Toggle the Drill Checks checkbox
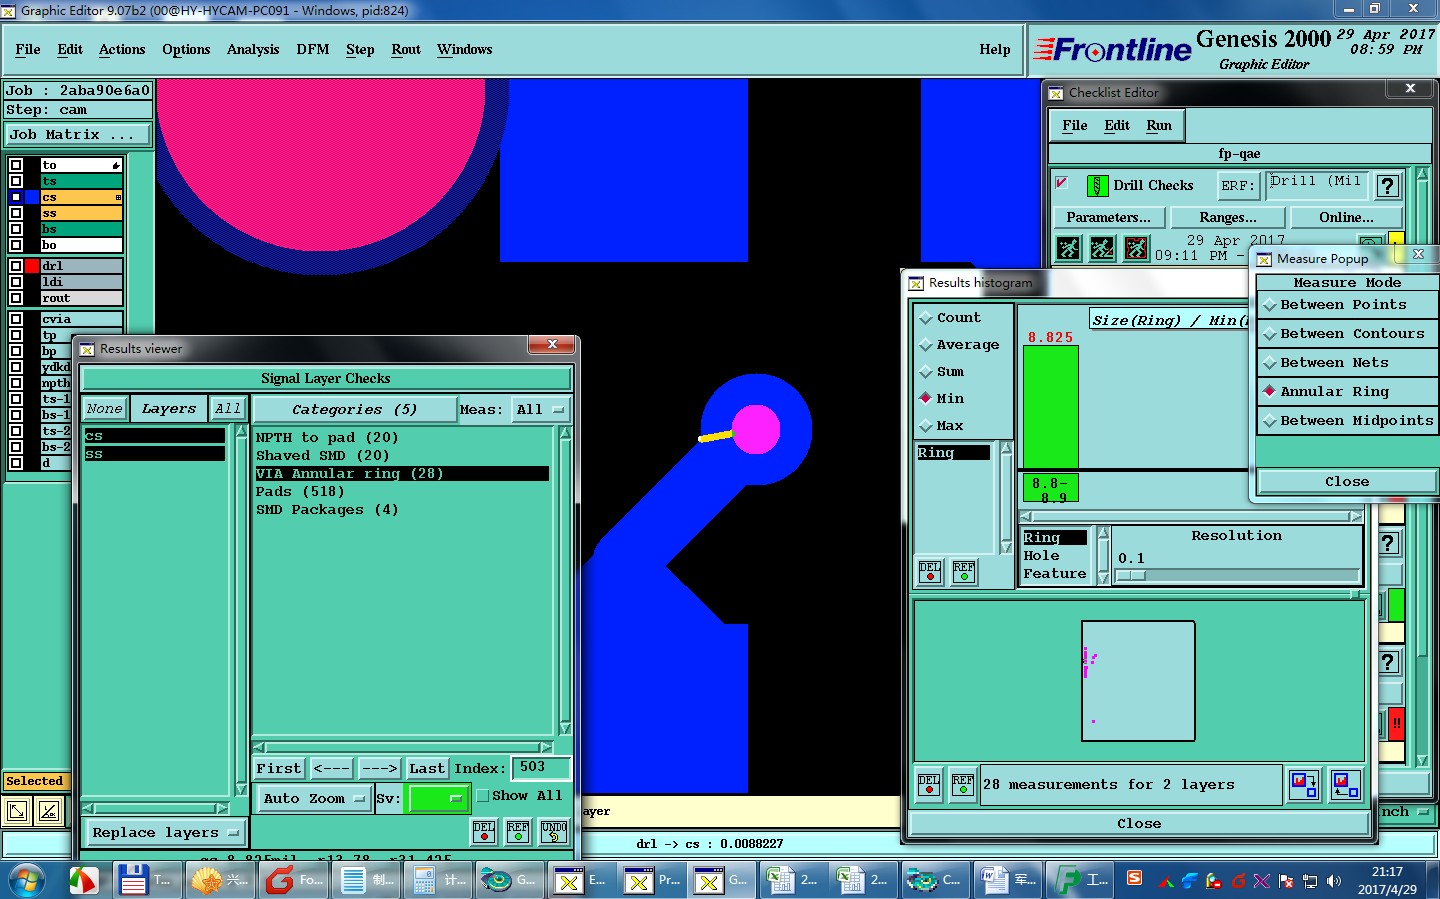Screen dimensions: 1440x899 pyautogui.click(x=1062, y=183)
